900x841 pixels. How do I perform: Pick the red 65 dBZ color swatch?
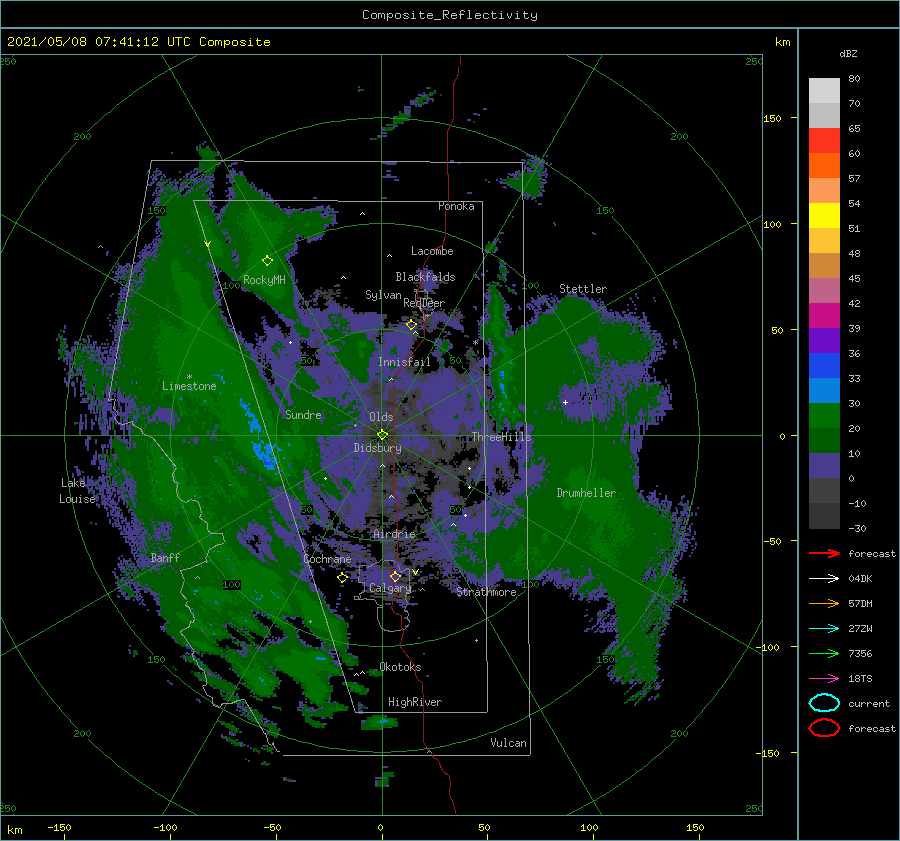coord(824,141)
